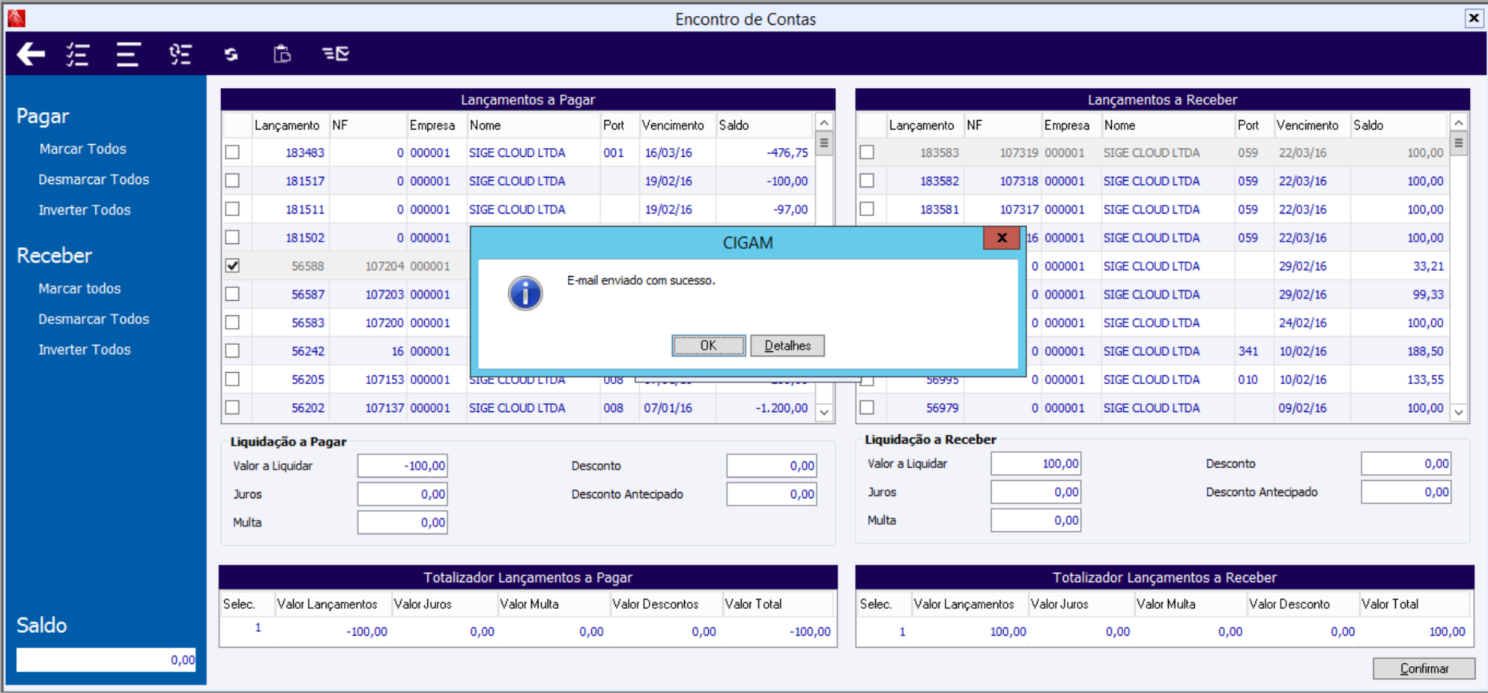Click the check-all list toolbar icon

[78, 54]
